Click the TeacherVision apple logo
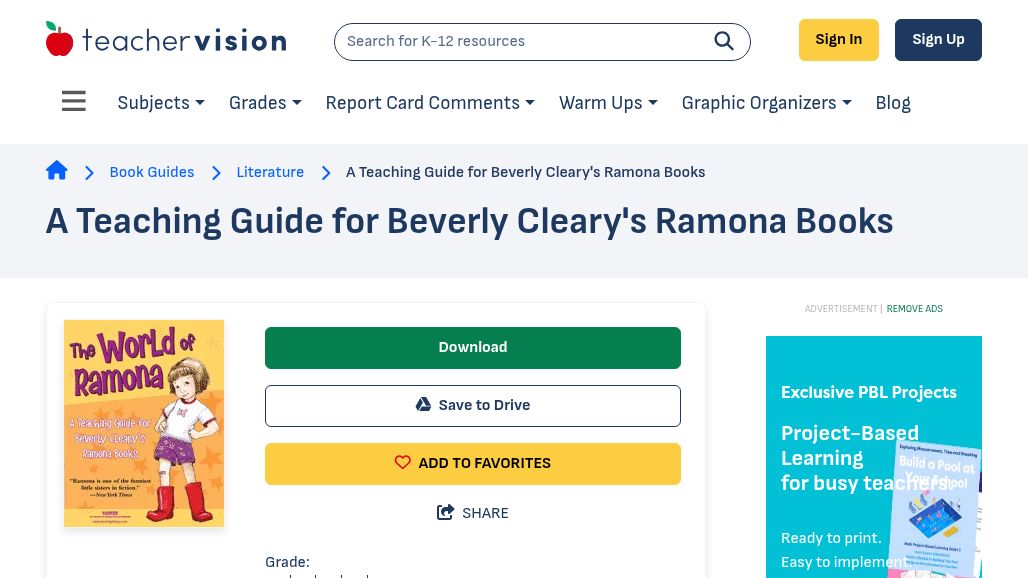Image resolution: width=1028 pixels, height=578 pixels. tap(60, 40)
